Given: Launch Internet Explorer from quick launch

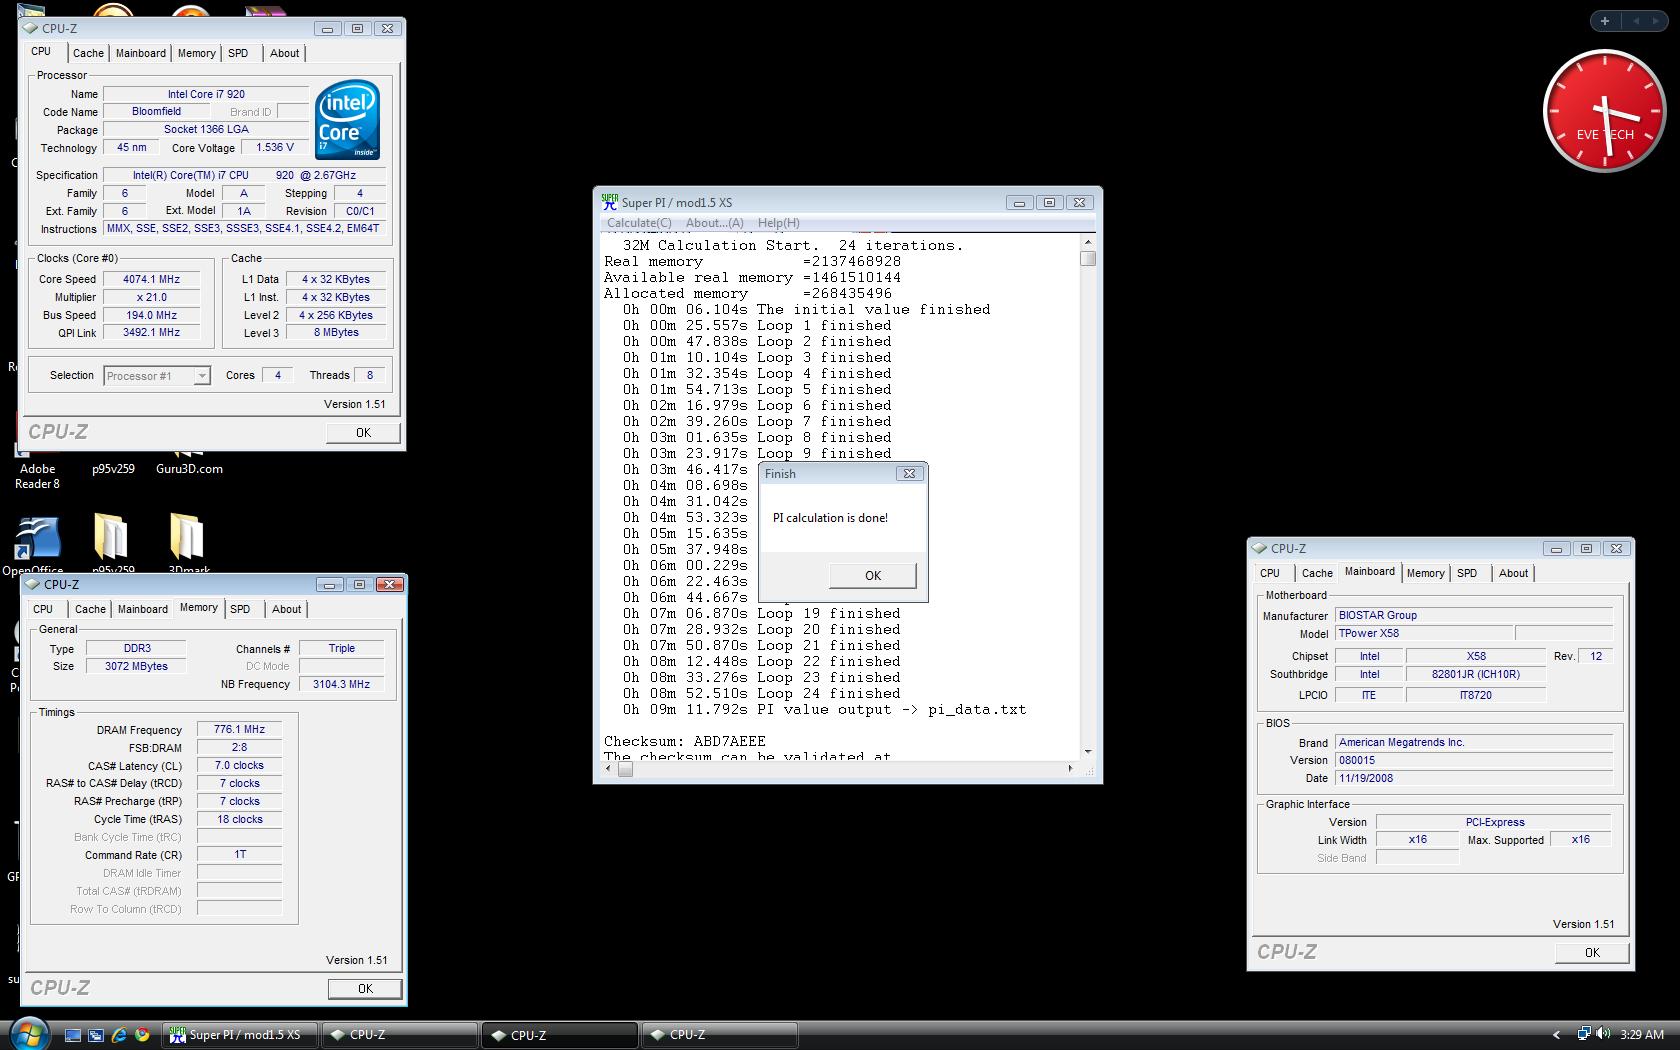Looking at the screenshot, I should 119,1035.
